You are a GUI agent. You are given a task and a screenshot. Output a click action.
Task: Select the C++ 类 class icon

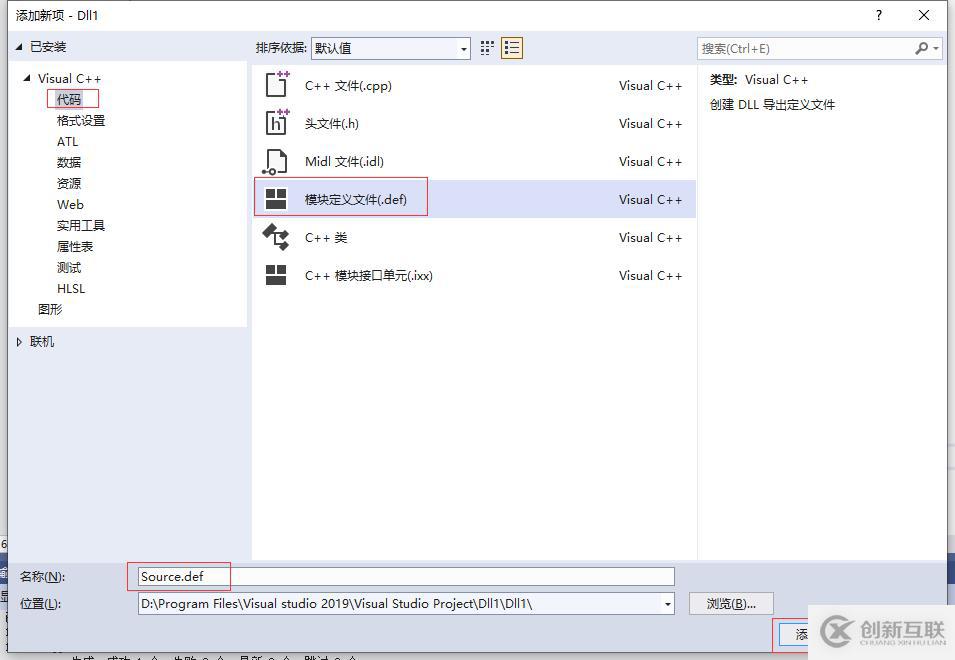276,237
